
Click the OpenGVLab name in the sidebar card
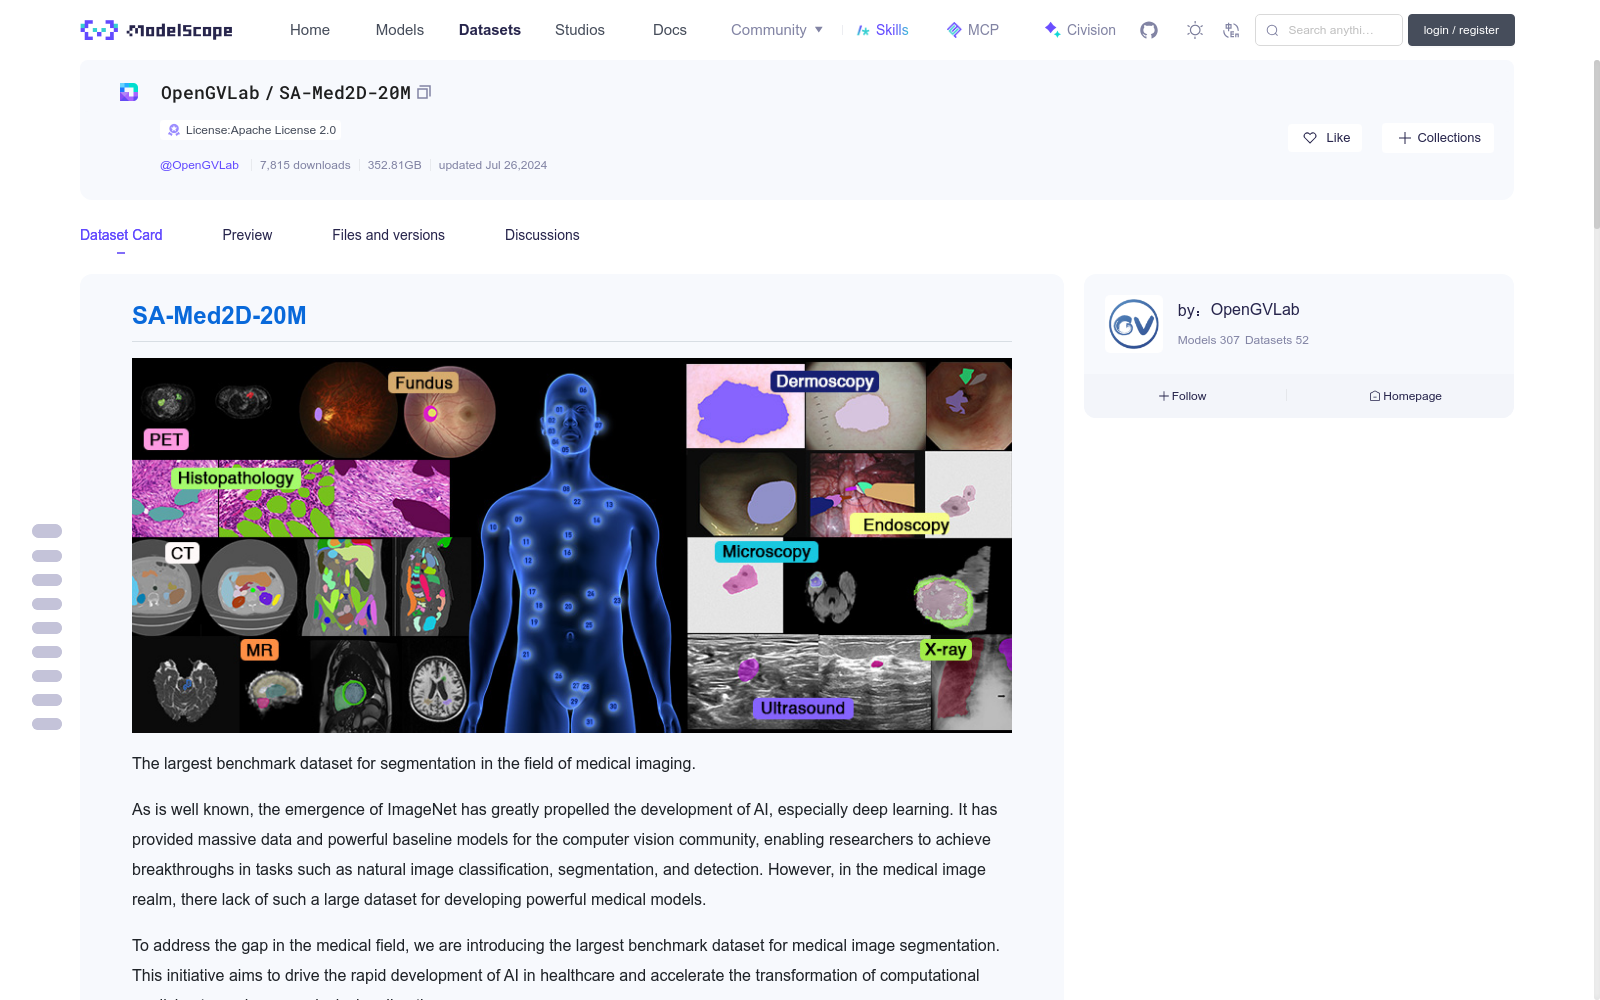pyautogui.click(x=1255, y=310)
